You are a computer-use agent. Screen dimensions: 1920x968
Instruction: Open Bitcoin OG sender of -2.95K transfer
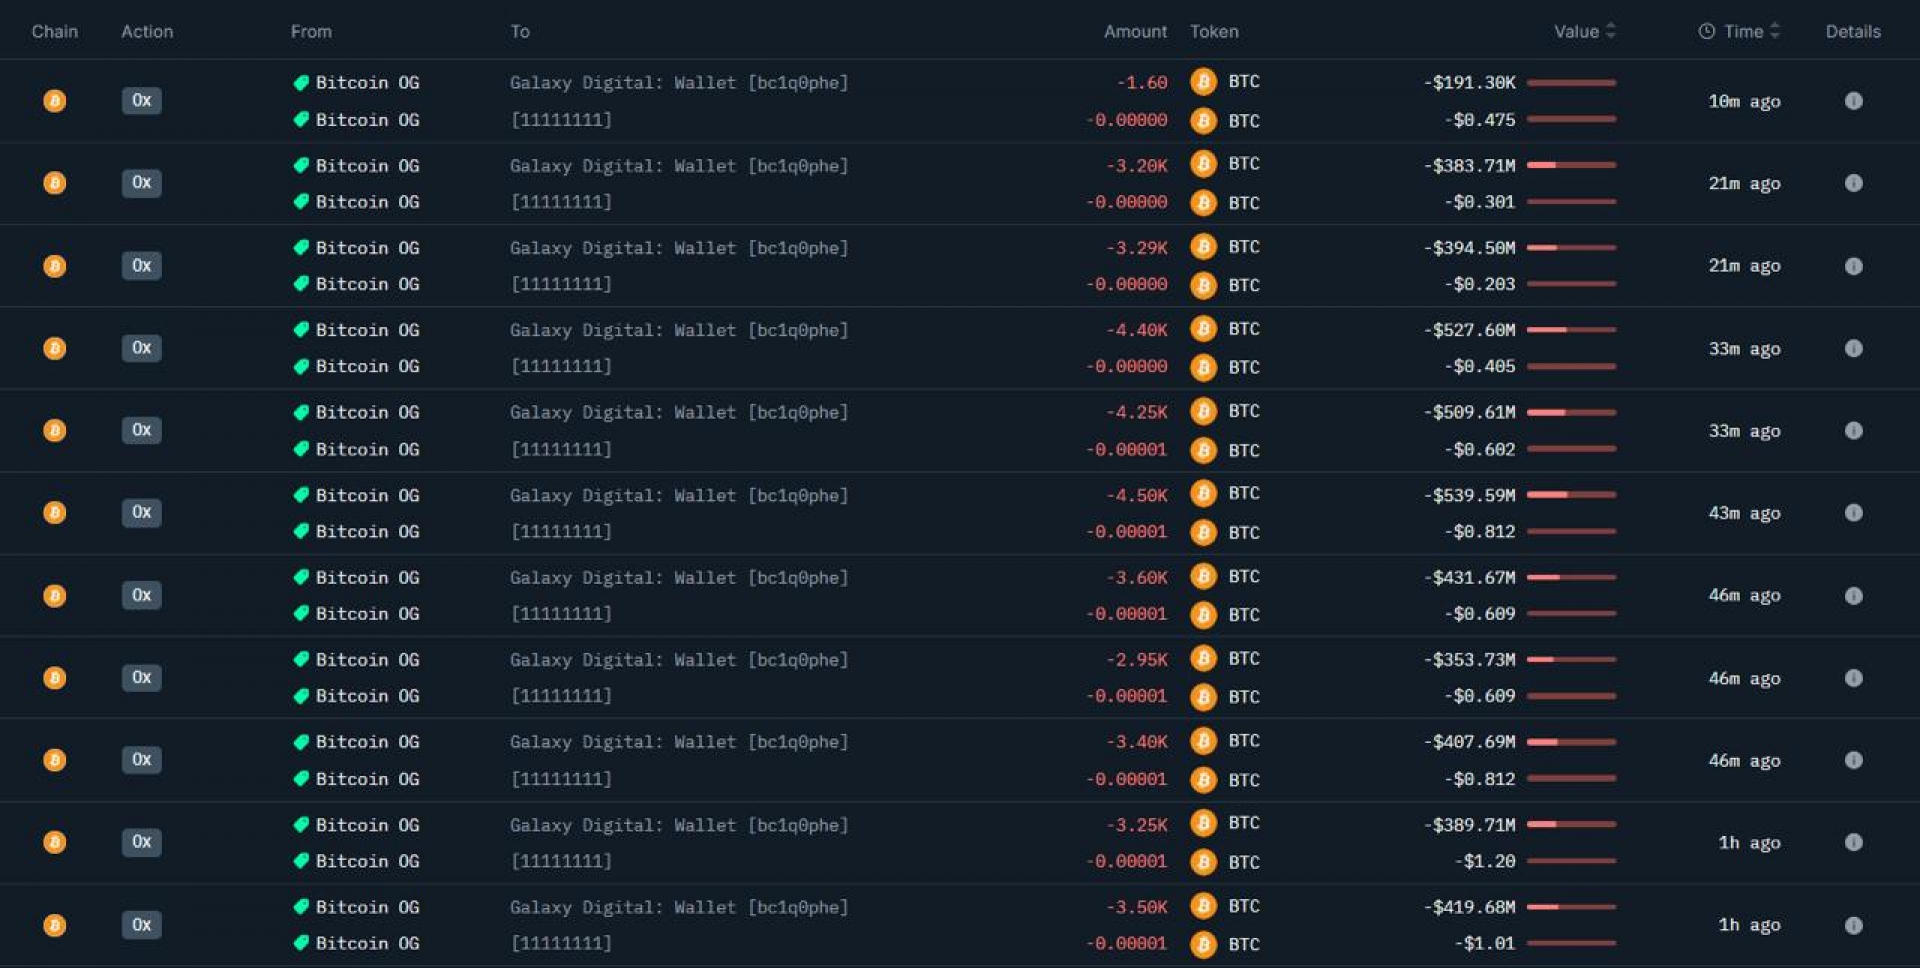pos(356,660)
